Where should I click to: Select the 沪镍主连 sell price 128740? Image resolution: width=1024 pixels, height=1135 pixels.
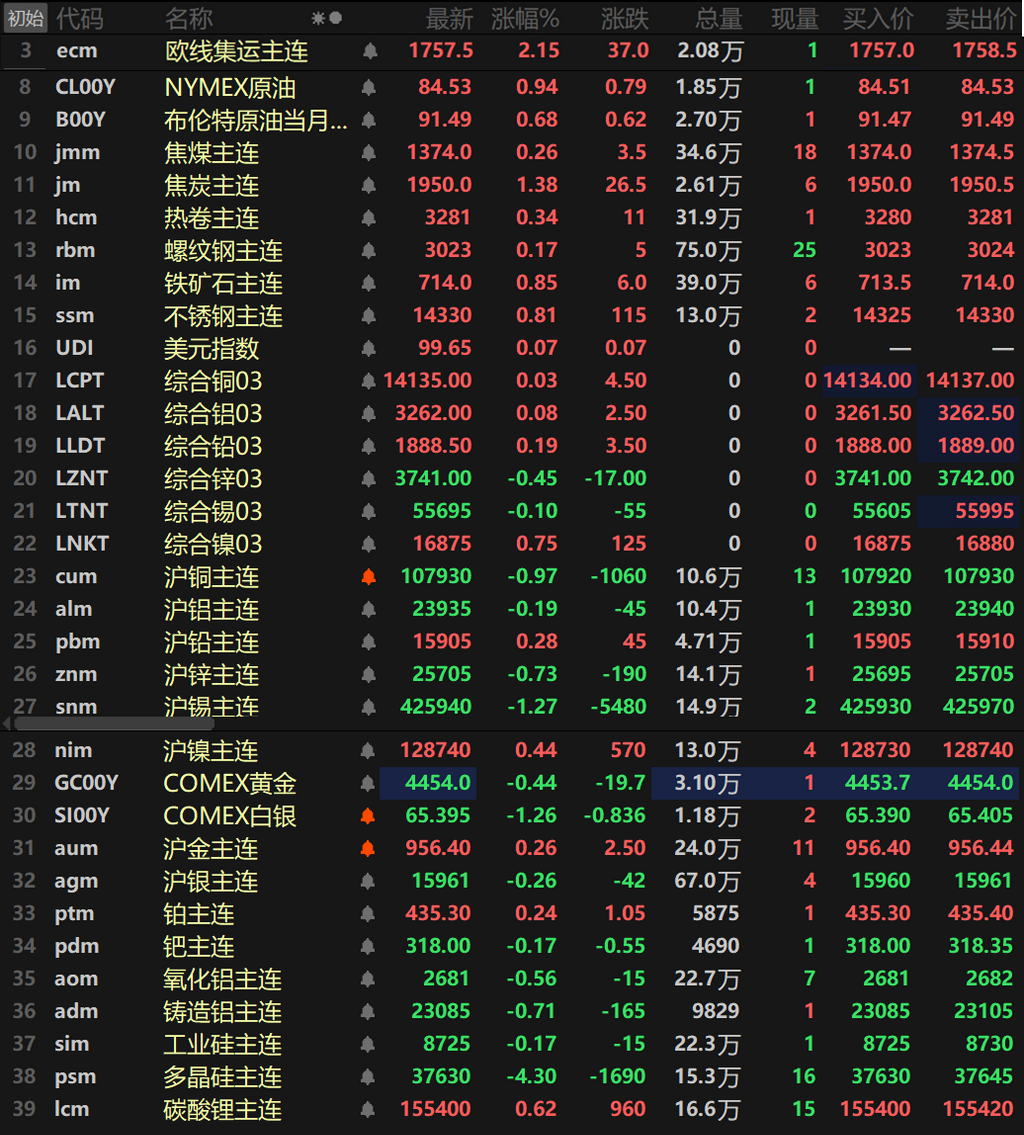[978, 751]
